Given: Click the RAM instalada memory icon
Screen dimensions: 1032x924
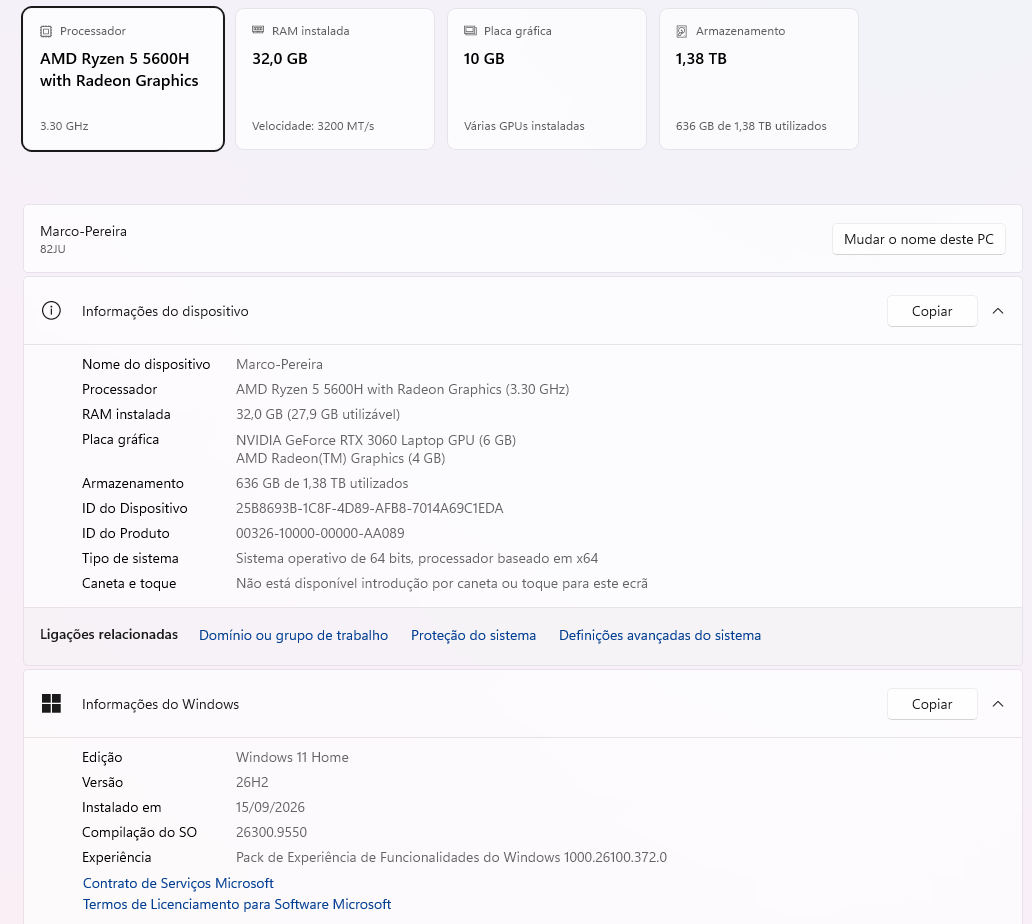Looking at the screenshot, I should [x=258, y=30].
